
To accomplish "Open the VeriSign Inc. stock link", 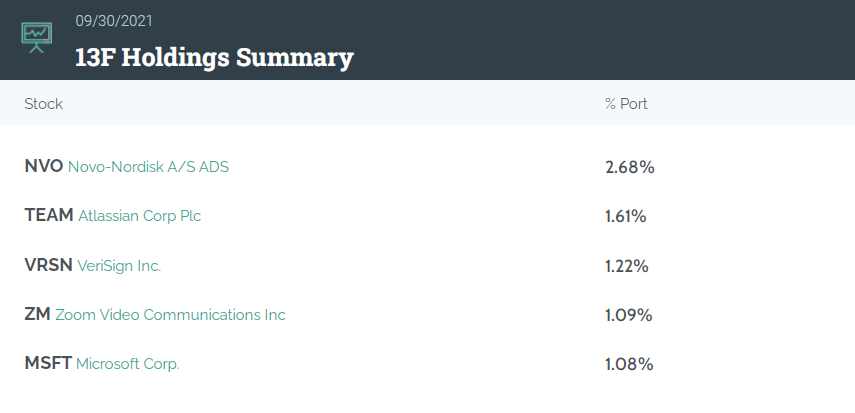I will 119,266.
